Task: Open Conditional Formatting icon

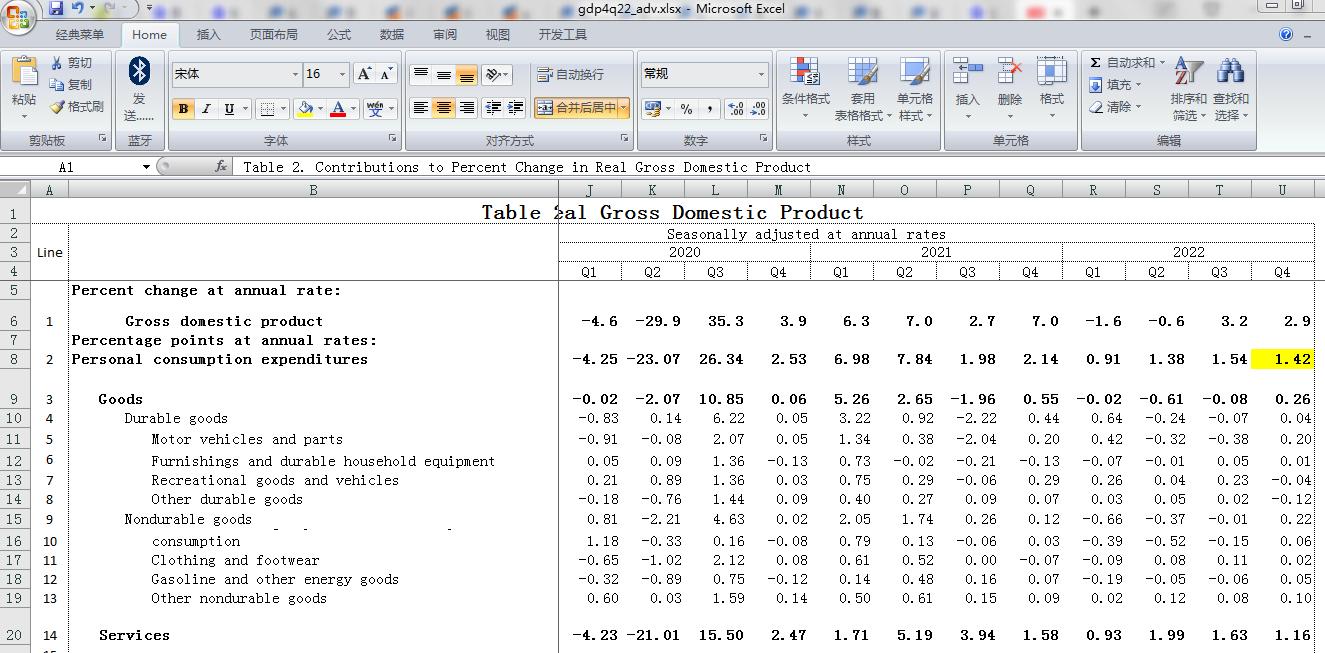Action: pos(804,72)
